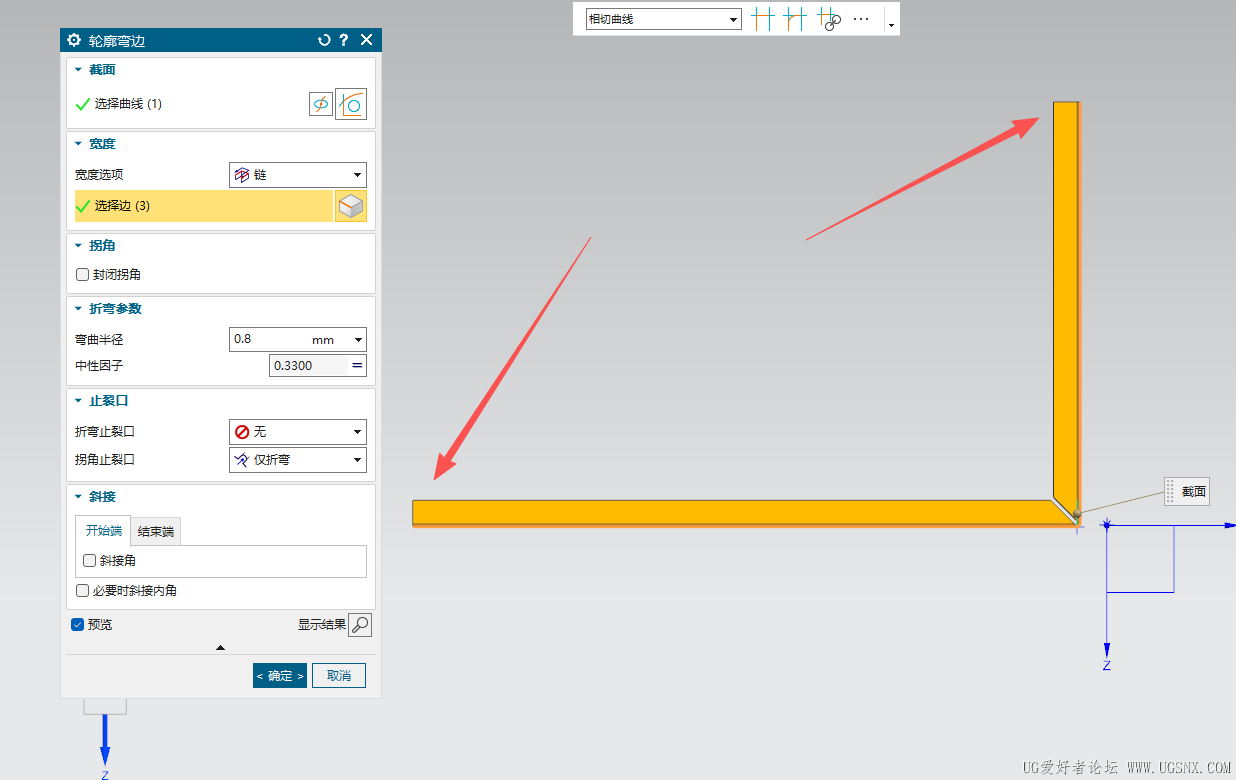Viewport: 1236px width, 780px height.
Task: Click the section point at bend corner
Action: [x=1077, y=515]
